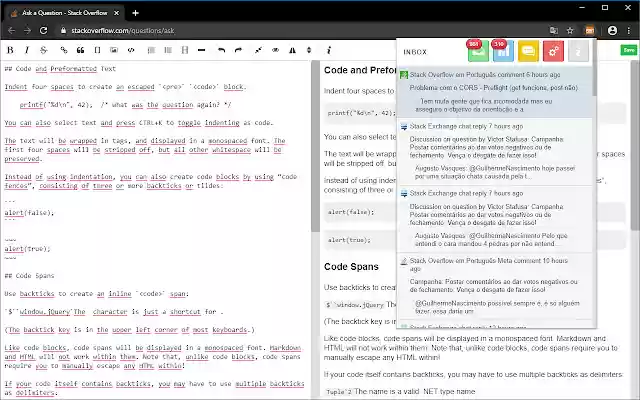Viewport: 640px width, 400px height.
Task: Apply italic formatting in editor toolbar
Action: (x=27, y=49)
